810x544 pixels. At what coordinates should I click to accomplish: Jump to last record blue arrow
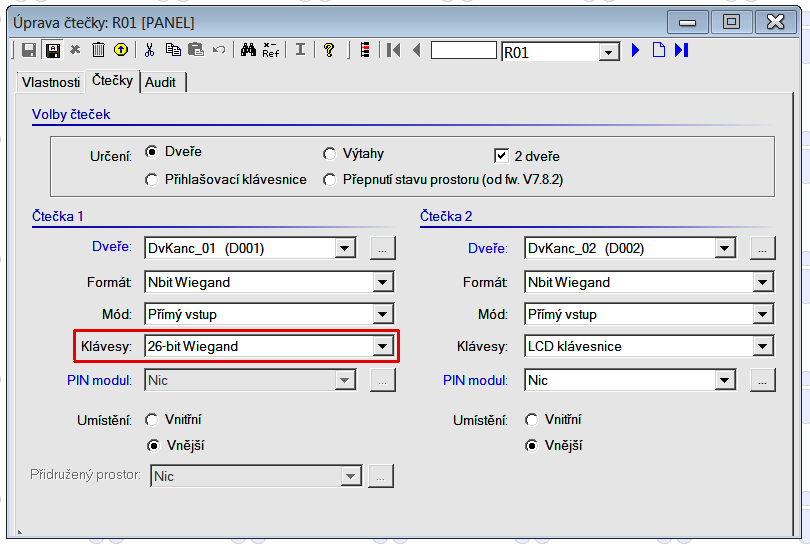click(x=682, y=50)
